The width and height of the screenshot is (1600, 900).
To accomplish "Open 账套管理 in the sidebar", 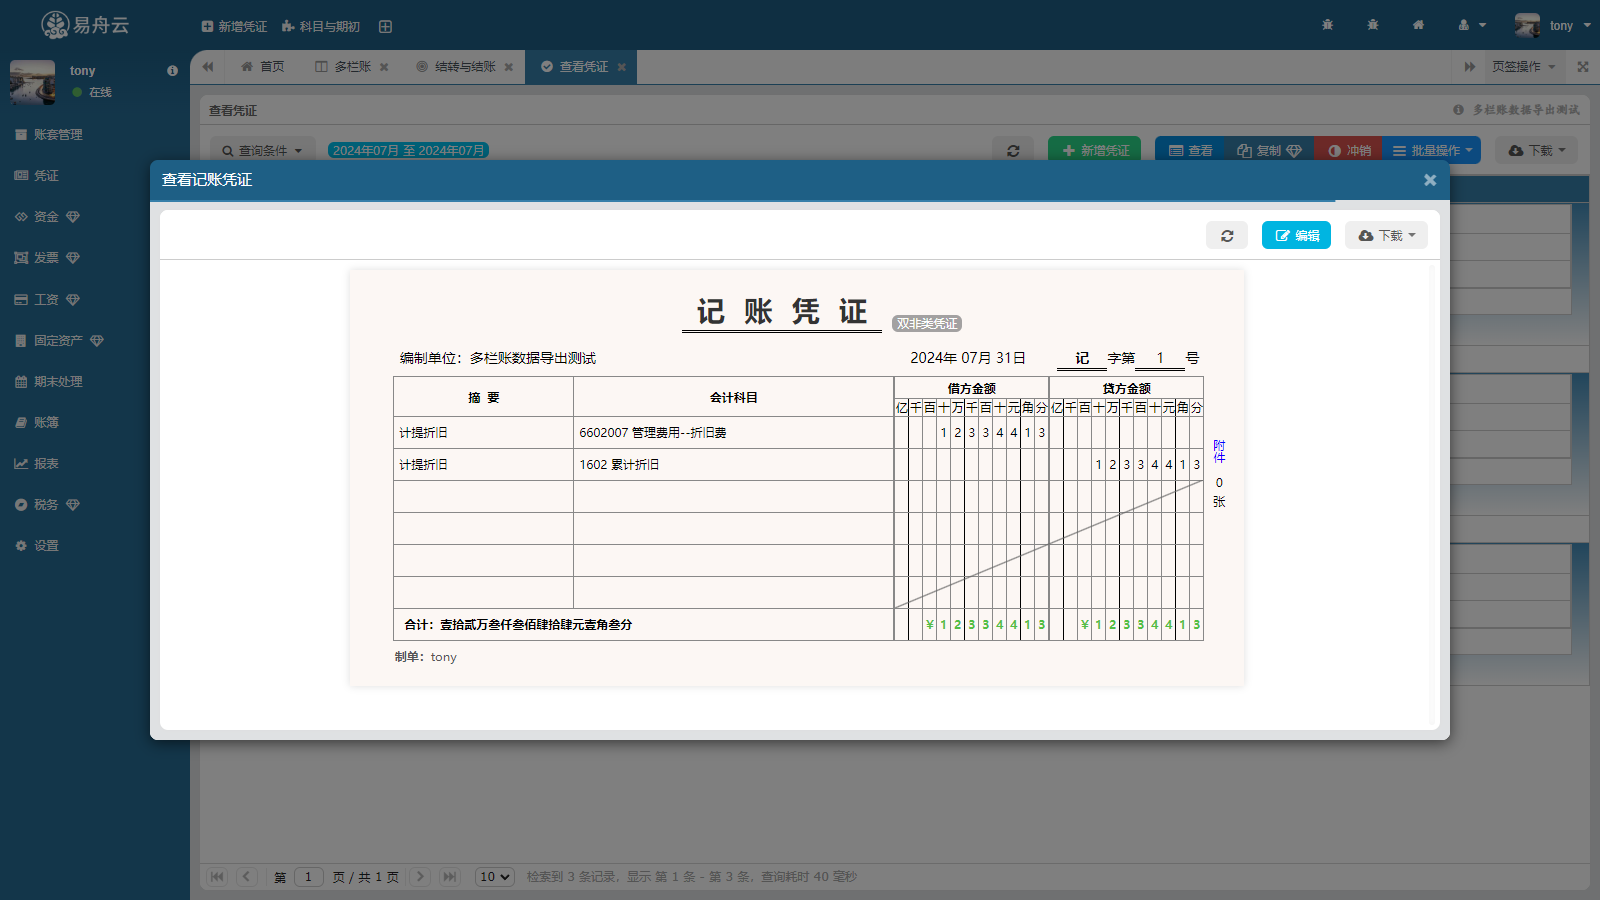I will 58,135.
